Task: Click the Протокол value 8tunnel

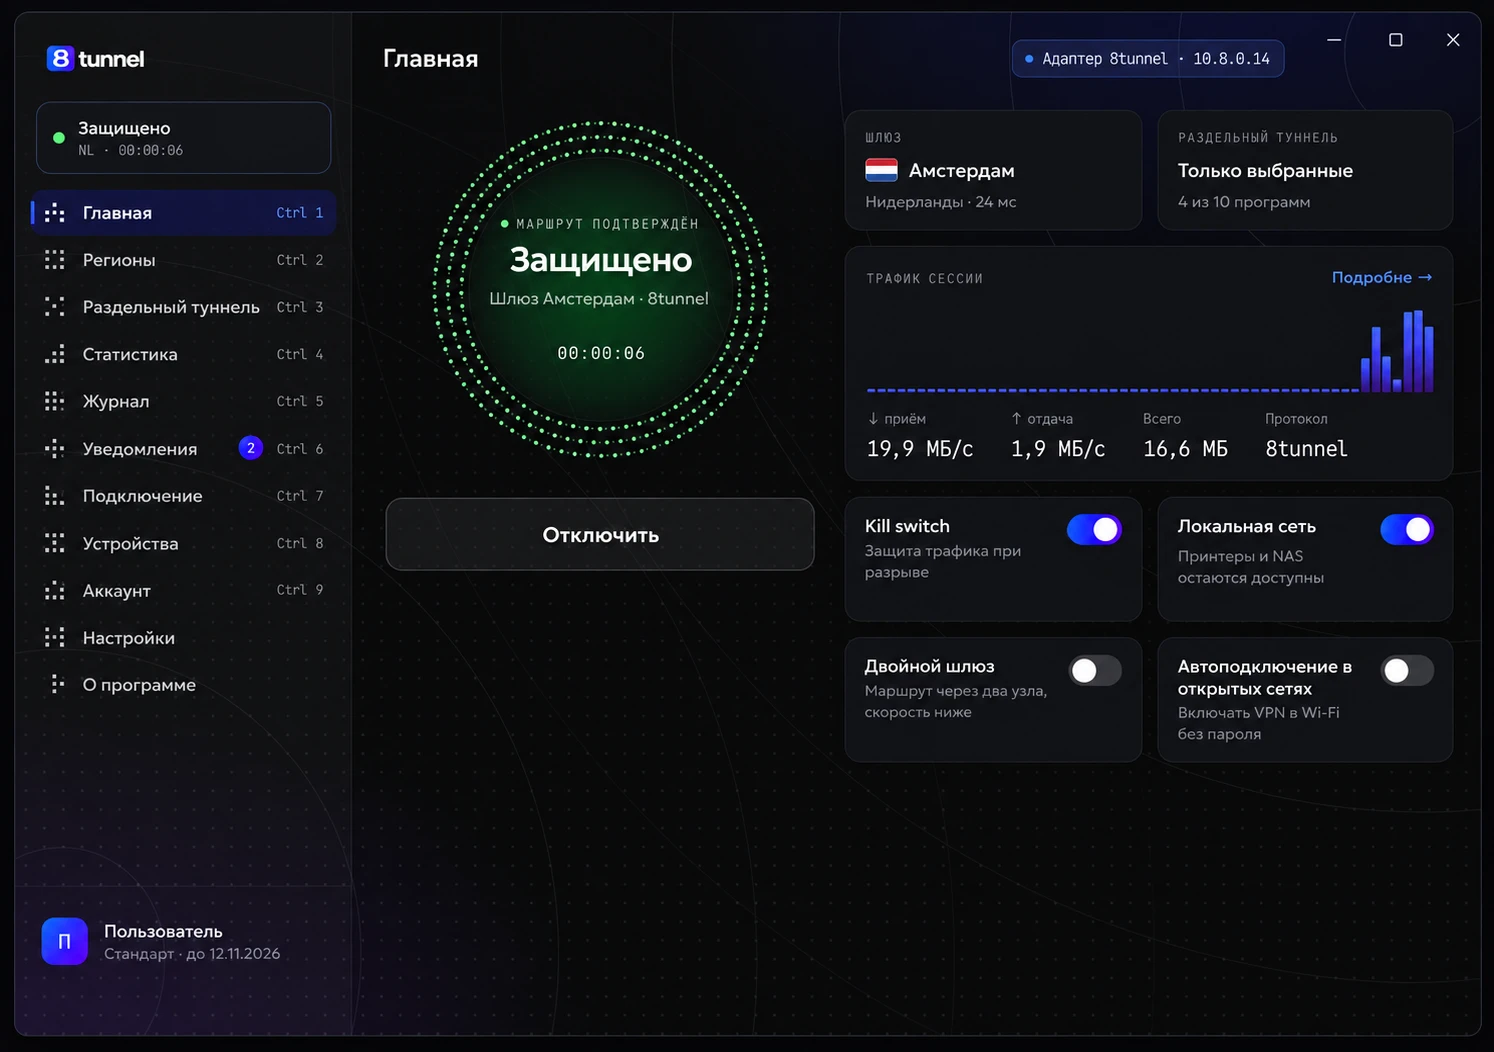Action: pyautogui.click(x=1306, y=449)
